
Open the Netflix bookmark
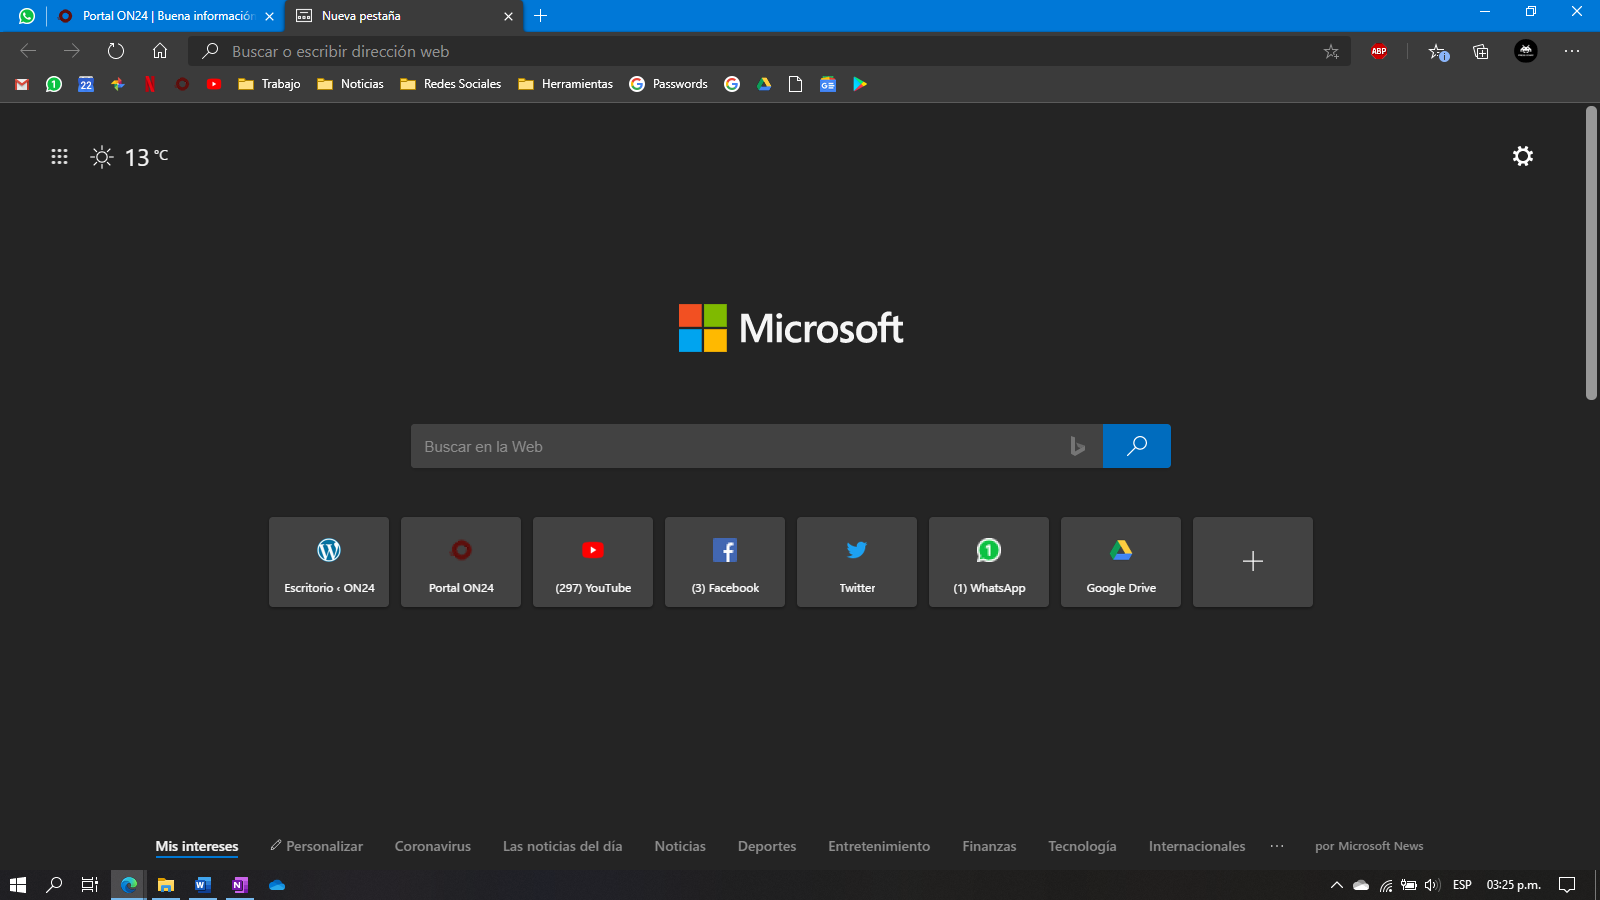(x=150, y=84)
